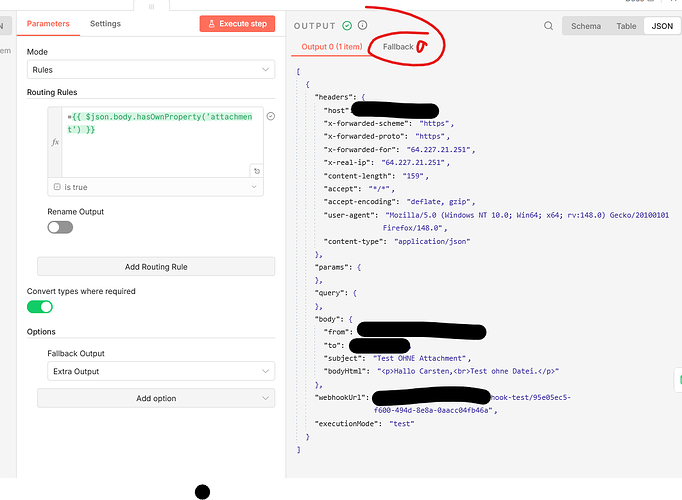This screenshot has width=682, height=500.
Task: Click the "user-agent" key
Action: (x=349, y=215)
